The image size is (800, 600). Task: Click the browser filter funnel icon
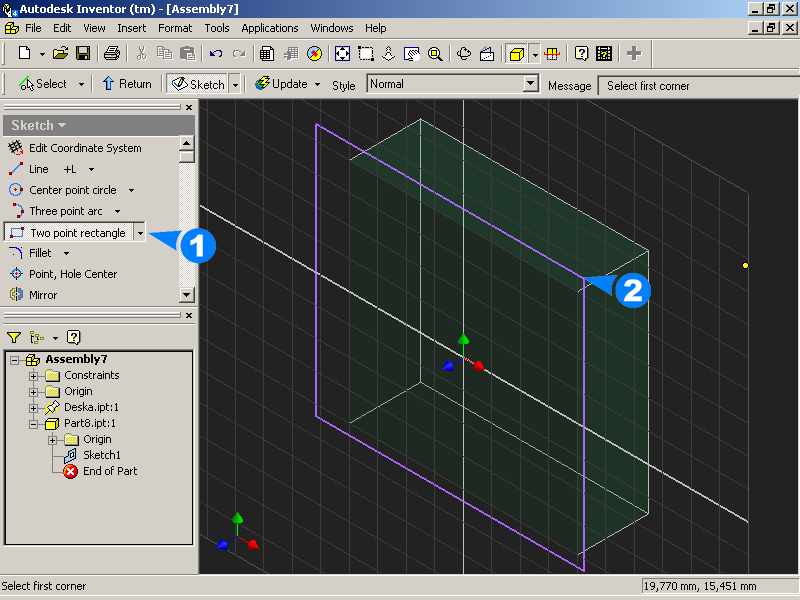tap(14, 337)
